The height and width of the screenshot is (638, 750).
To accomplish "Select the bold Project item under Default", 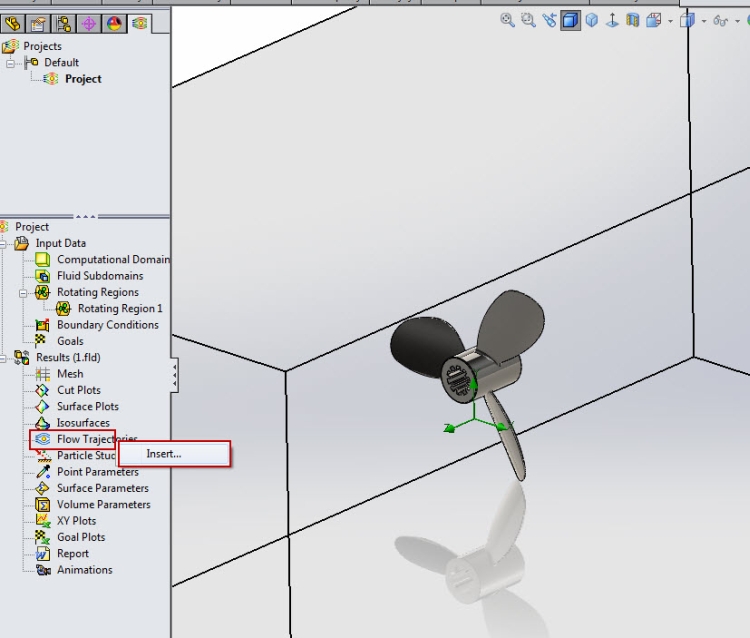I will pyautogui.click(x=83, y=79).
